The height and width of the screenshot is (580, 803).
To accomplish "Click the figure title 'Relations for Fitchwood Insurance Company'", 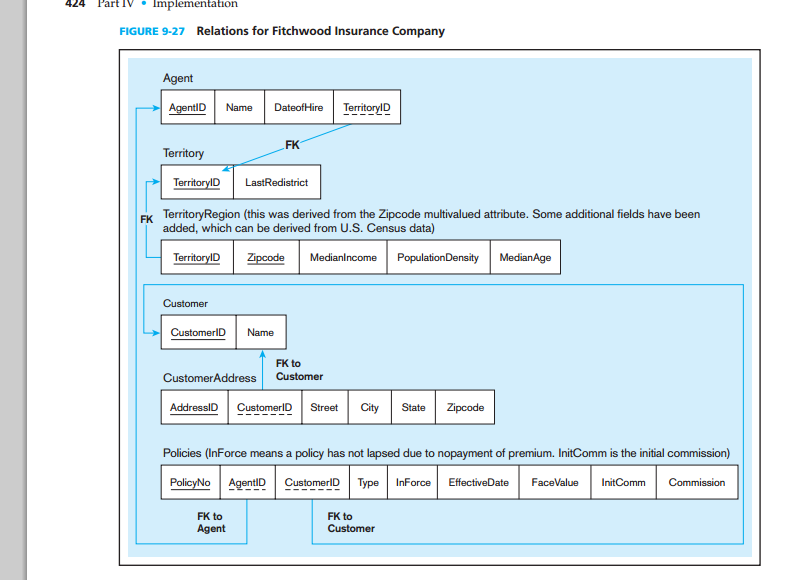I will pyautogui.click(x=321, y=31).
